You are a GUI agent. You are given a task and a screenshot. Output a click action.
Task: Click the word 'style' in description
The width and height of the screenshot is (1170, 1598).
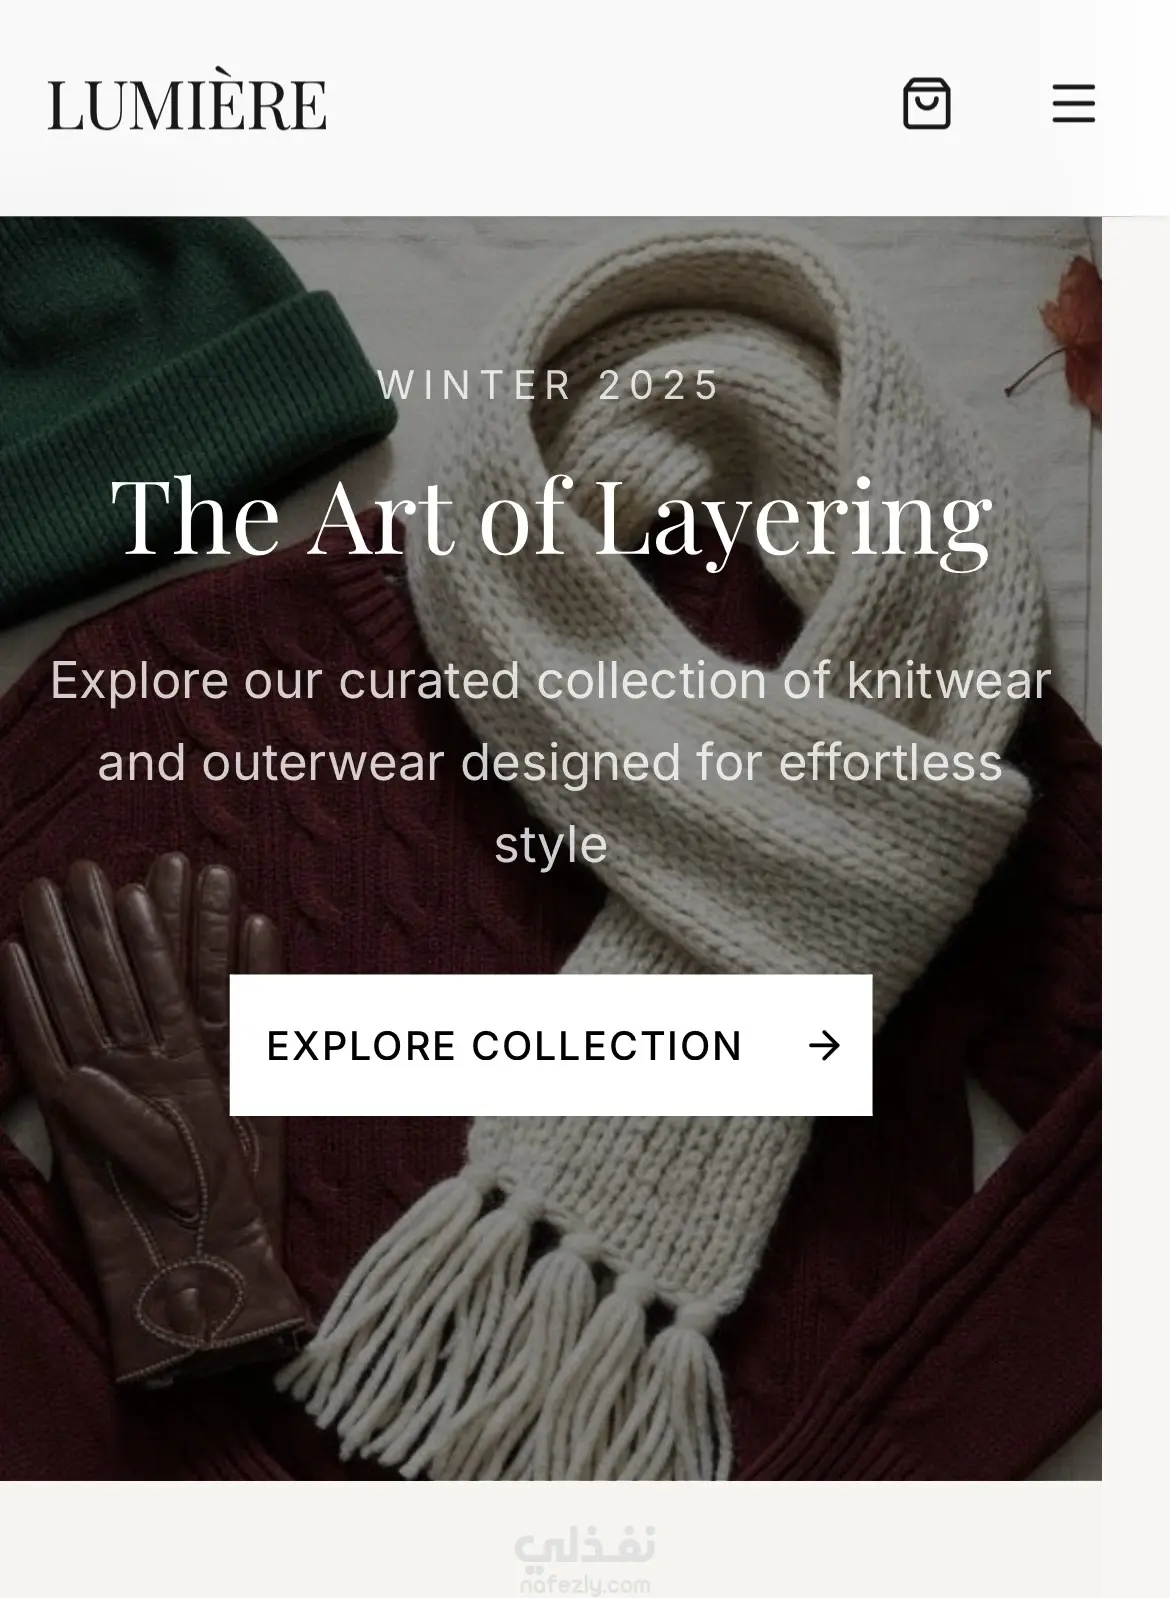[551, 845]
